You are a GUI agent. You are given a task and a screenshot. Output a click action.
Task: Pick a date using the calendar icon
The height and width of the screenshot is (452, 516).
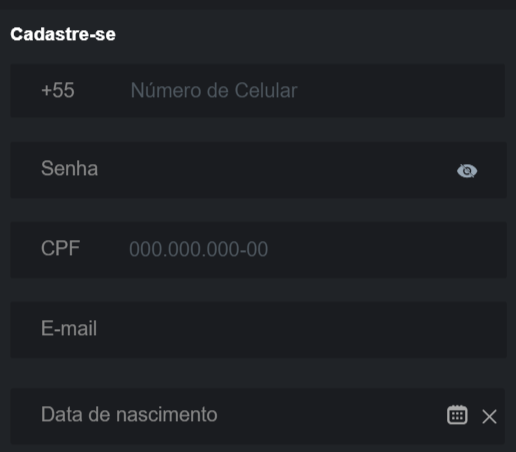(457, 415)
